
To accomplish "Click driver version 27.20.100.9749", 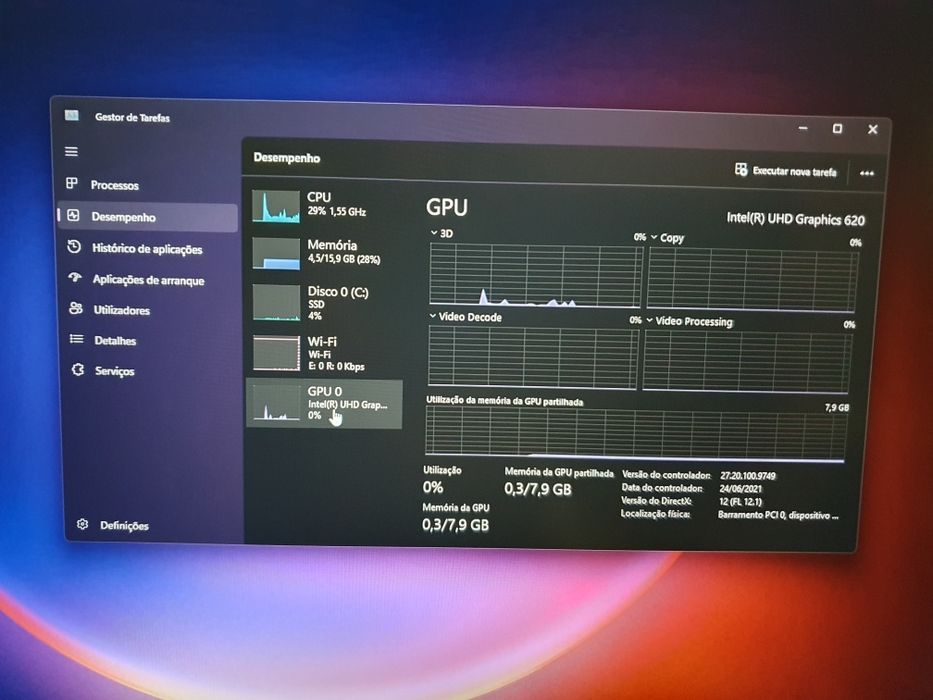I will click(x=748, y=476).
